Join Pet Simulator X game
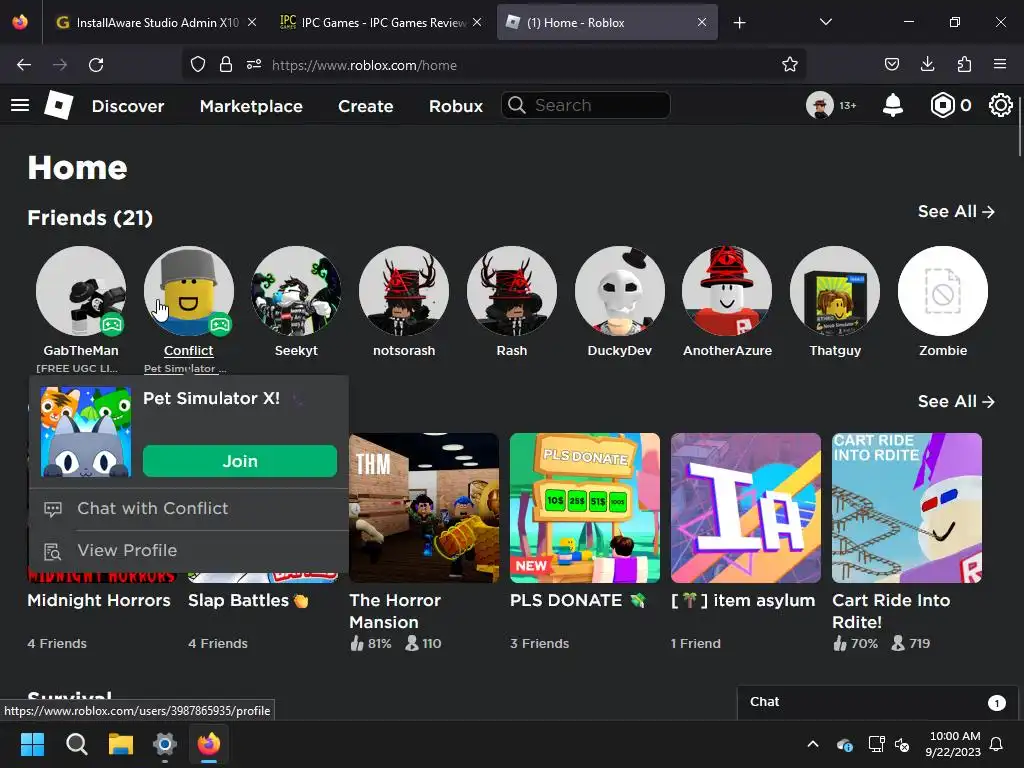Image resolution: width=1024 pixels, height=768 pixels. tap(240, 461)
